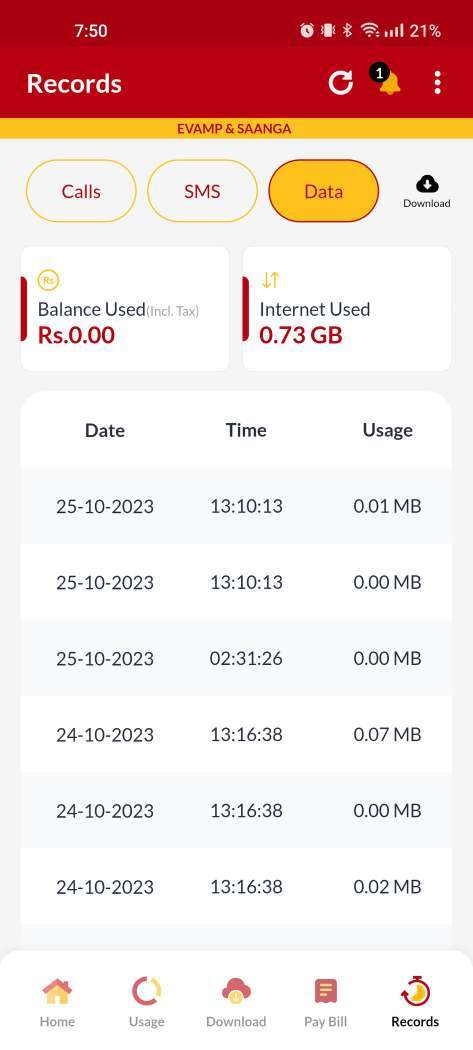The width and height of the screenshot is (473, 1050).
Task: Tap the cloud Download icon beside Data
Action: click(x=427, y=192)
